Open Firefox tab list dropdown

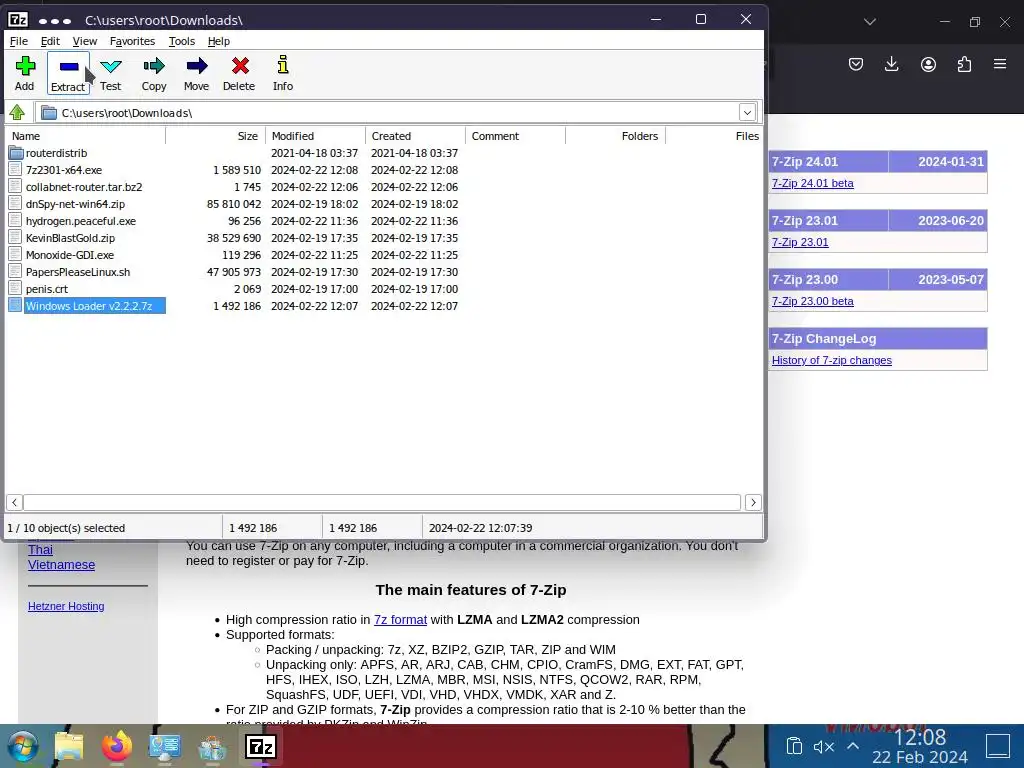click(x=869, y=22)
